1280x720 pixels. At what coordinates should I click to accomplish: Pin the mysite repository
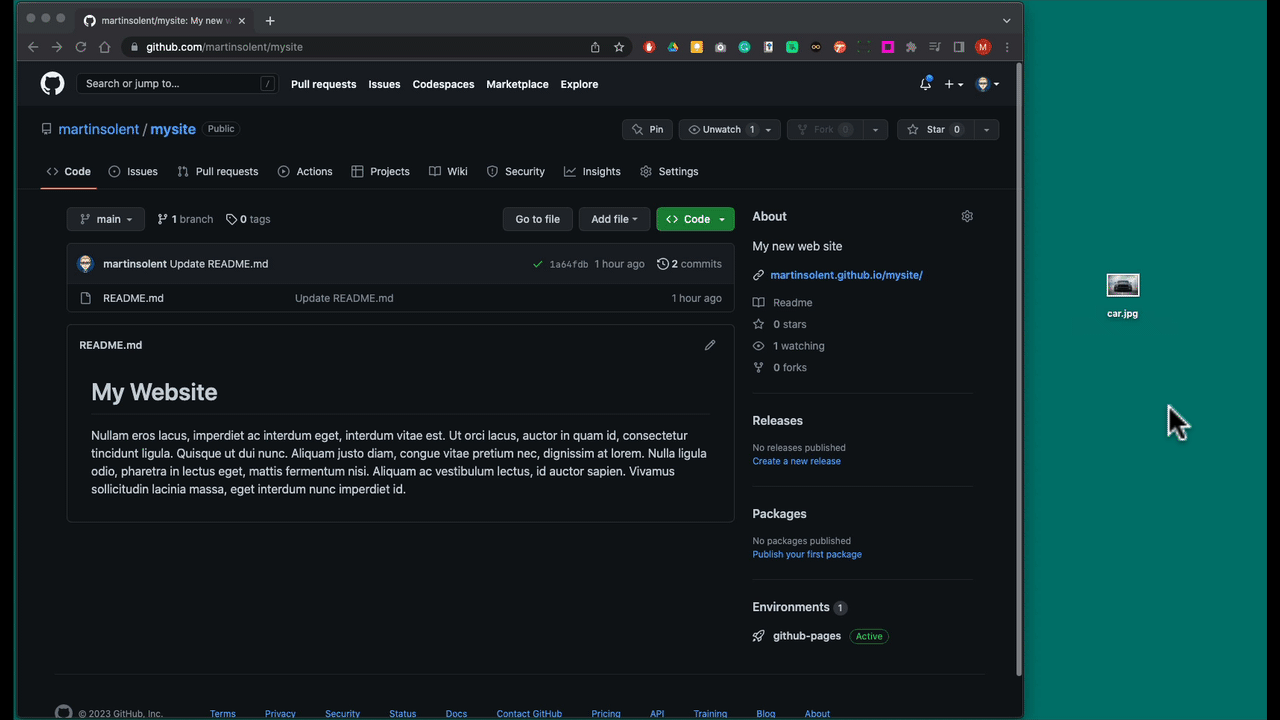pyautogui.click(x=647, y=130)
